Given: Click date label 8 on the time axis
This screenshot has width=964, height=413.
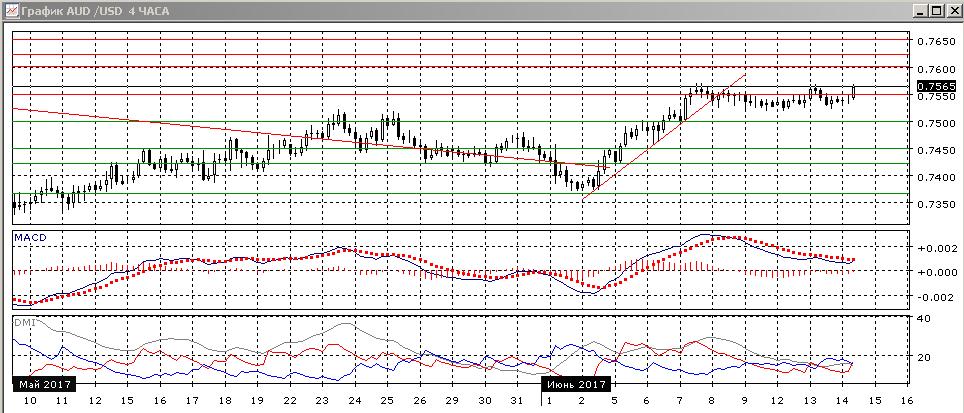Looking at the screenshot, I should 713,401.
